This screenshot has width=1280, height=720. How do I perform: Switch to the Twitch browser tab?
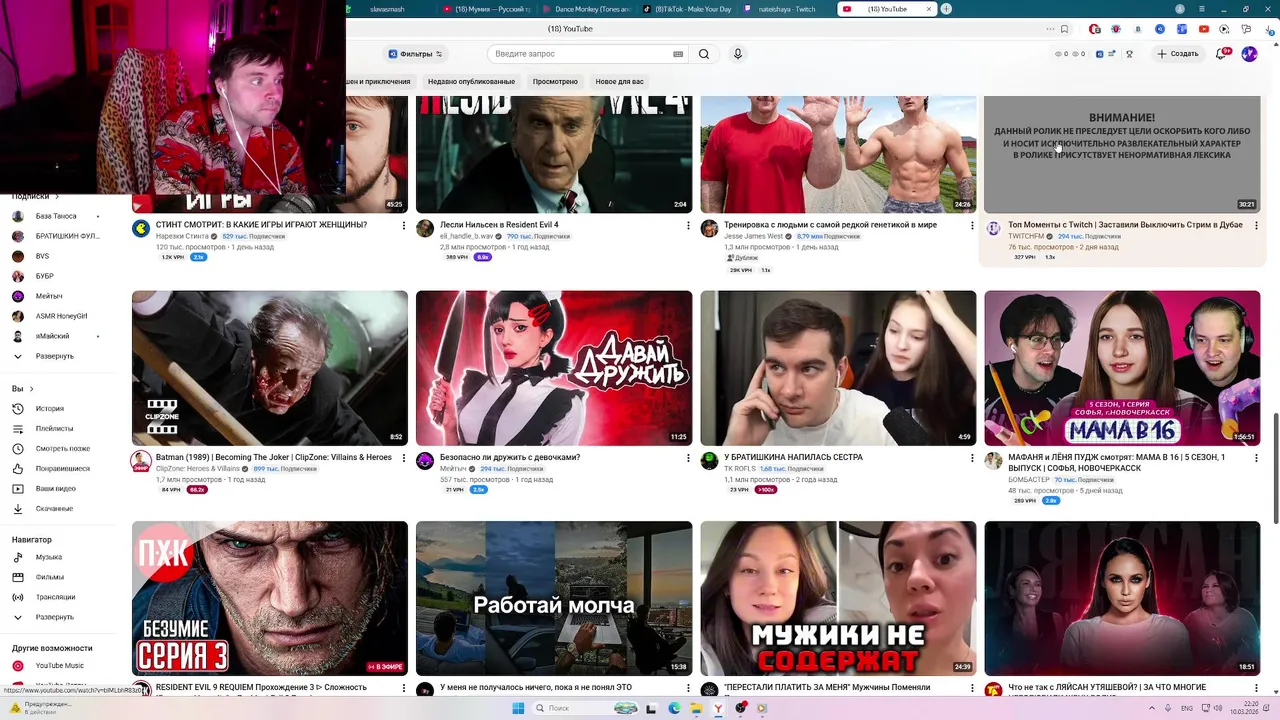point(786,9)
